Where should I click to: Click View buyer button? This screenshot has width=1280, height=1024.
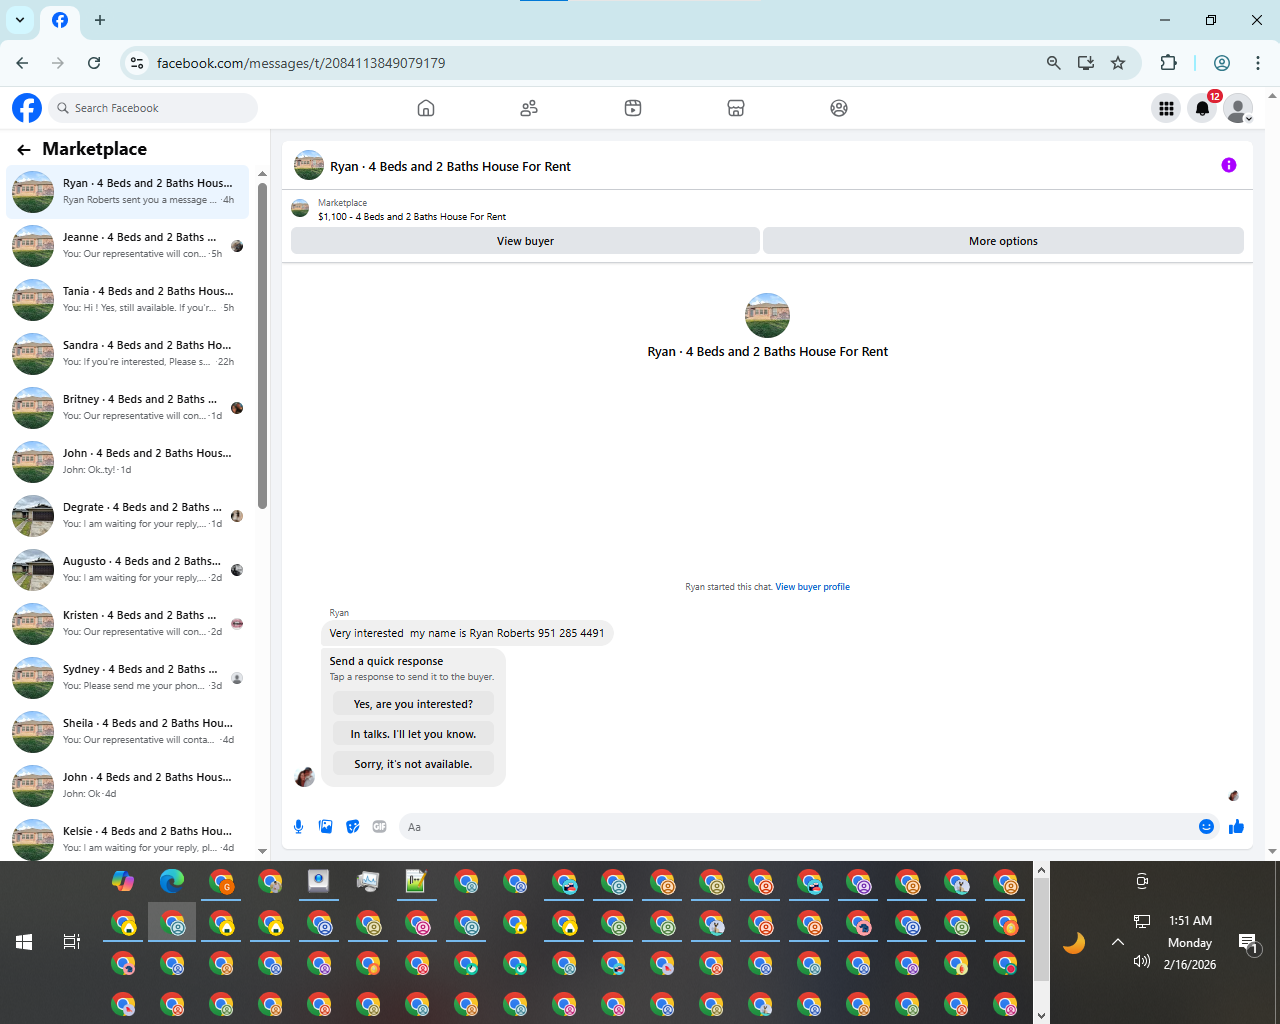point(525,241)
